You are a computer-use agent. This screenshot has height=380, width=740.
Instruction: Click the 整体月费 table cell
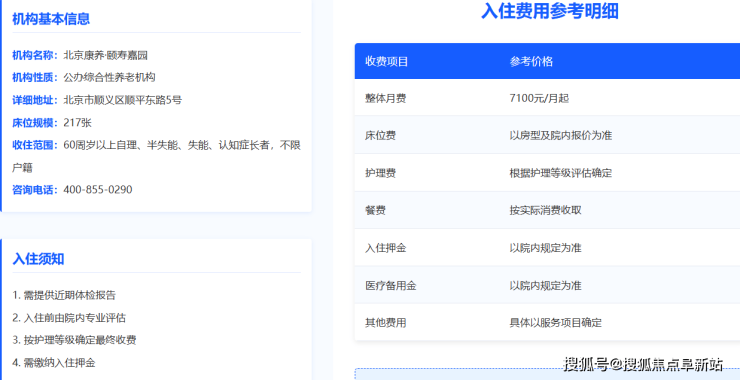pyautogui.click(x=386, y=98)
